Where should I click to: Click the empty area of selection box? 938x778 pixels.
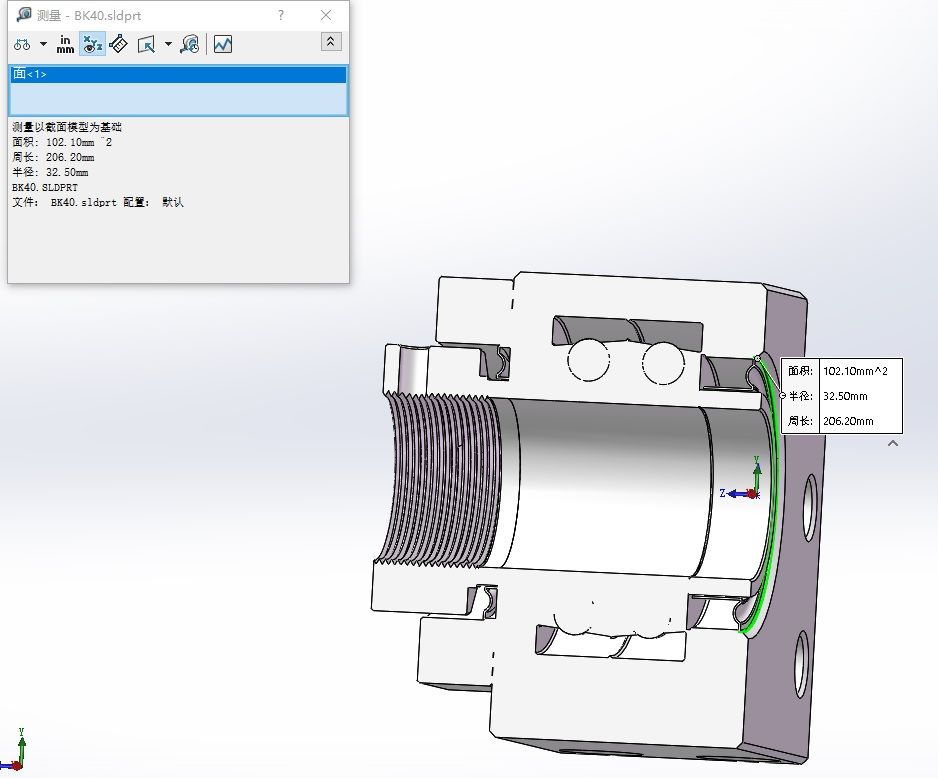[178, 99]
